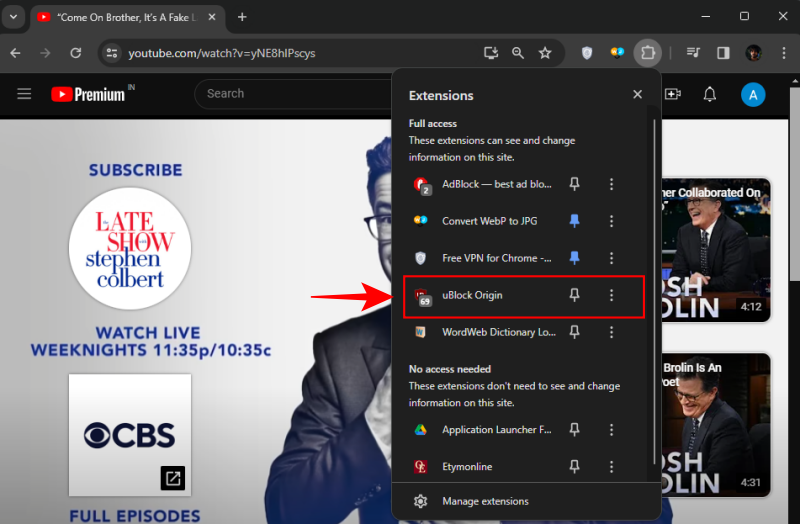Open more actions for Application Launcher

tap(611, 430)
